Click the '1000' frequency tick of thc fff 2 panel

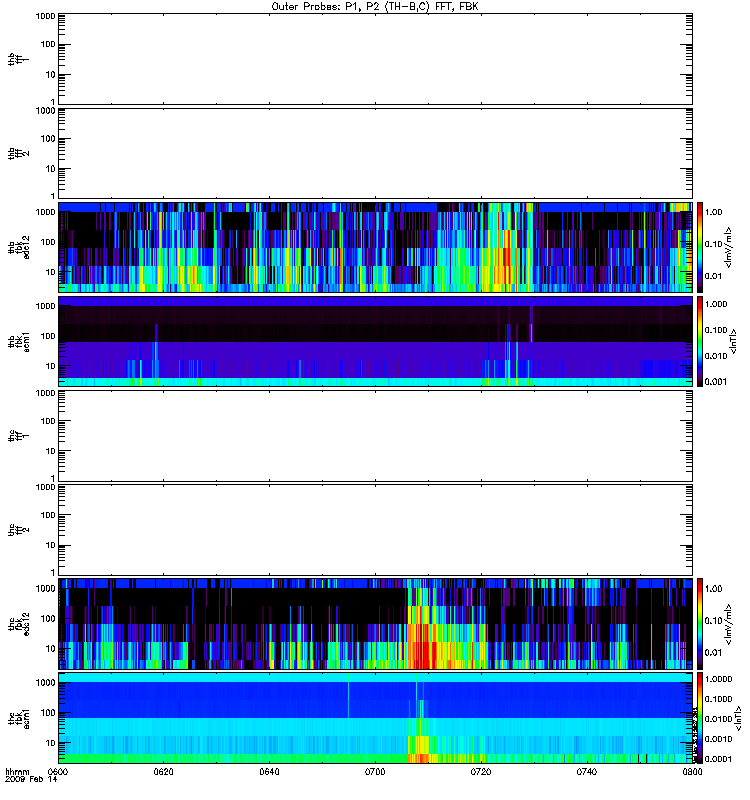point(45,487)
